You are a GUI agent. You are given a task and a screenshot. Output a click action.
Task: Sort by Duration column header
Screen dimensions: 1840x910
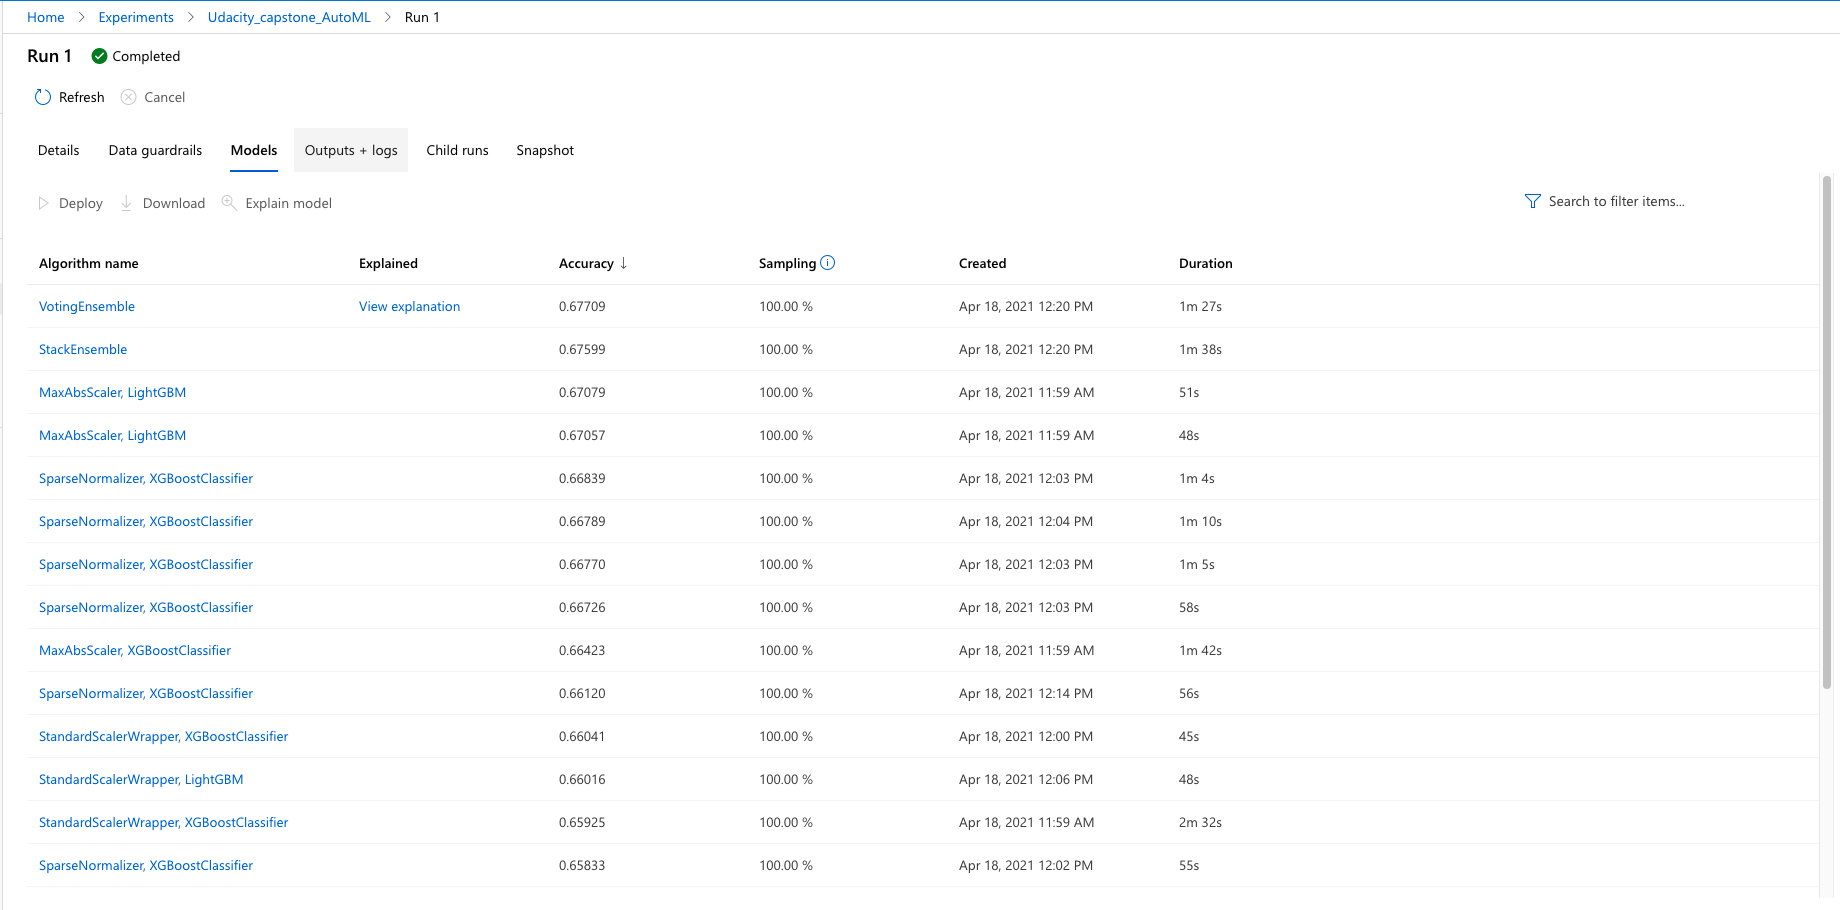click(1206, 263)
